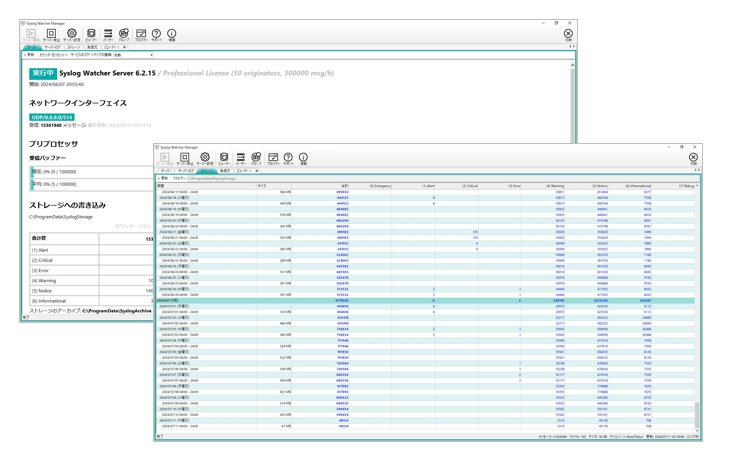Click Server Stop icon in back window
This screenshot has height=454, width=733.
click(x=51, y=34)
